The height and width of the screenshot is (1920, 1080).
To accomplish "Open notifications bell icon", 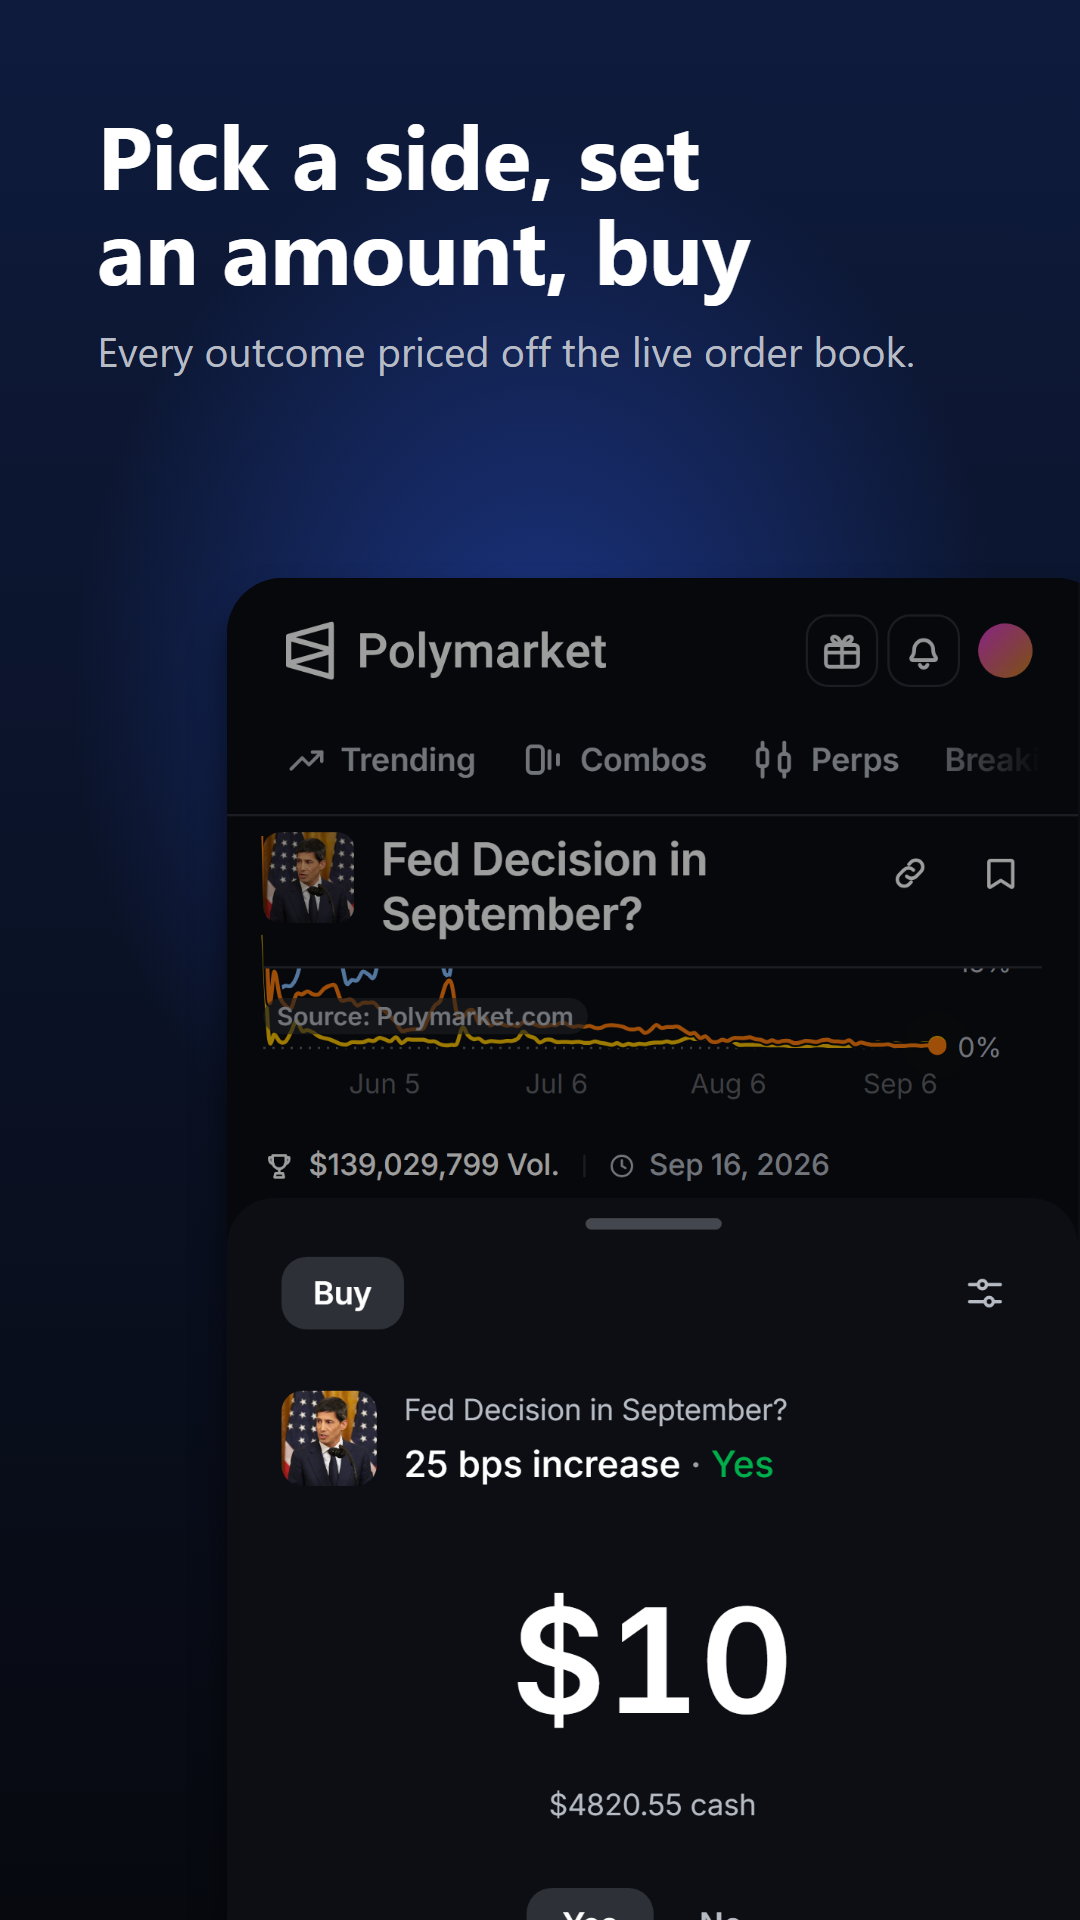I will pyautogui.click(x=924, y=651).
